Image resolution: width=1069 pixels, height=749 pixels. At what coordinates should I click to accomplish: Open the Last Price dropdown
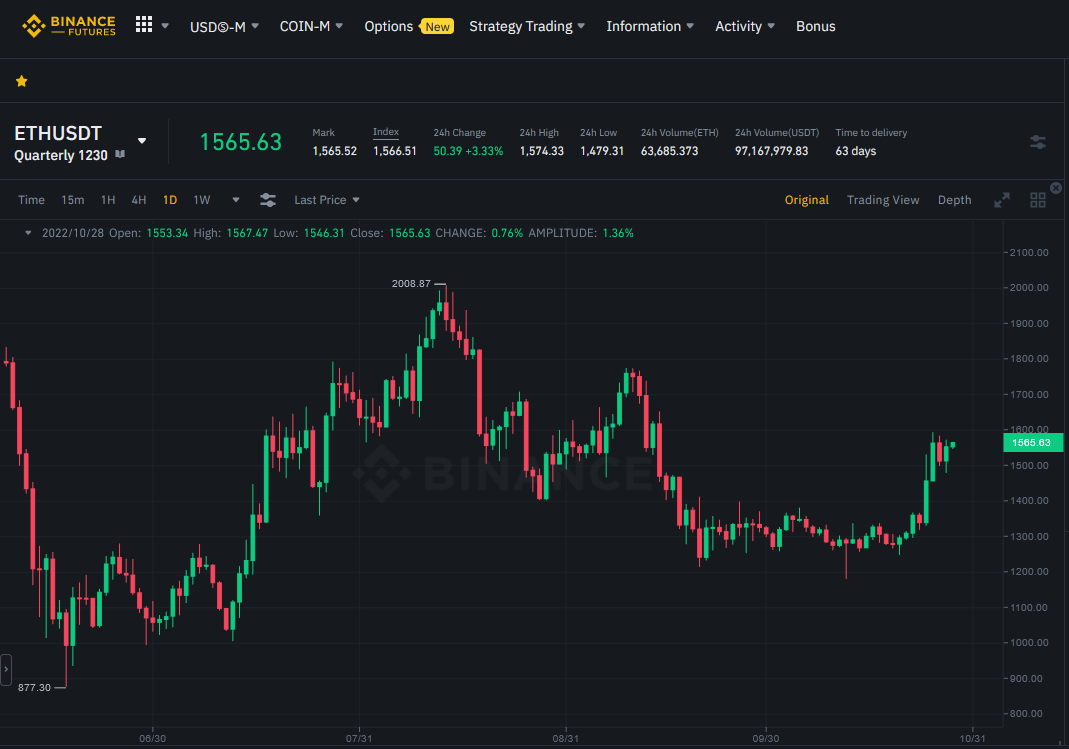pos(327,200)
